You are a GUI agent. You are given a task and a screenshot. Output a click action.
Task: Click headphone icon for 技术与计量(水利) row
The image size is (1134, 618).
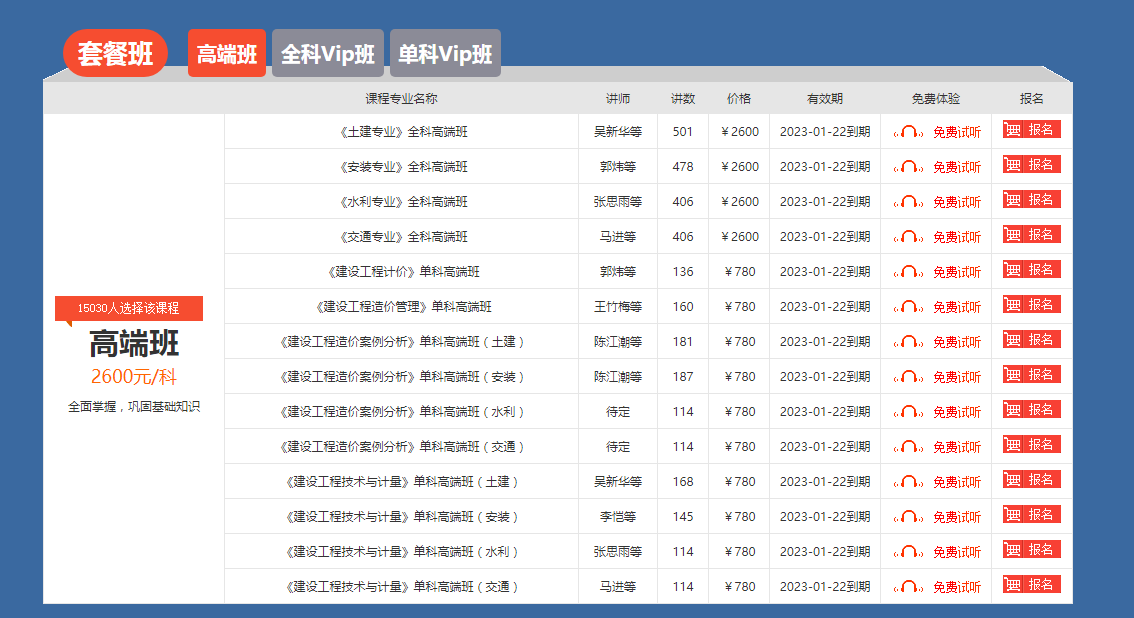tap(908, 552)
